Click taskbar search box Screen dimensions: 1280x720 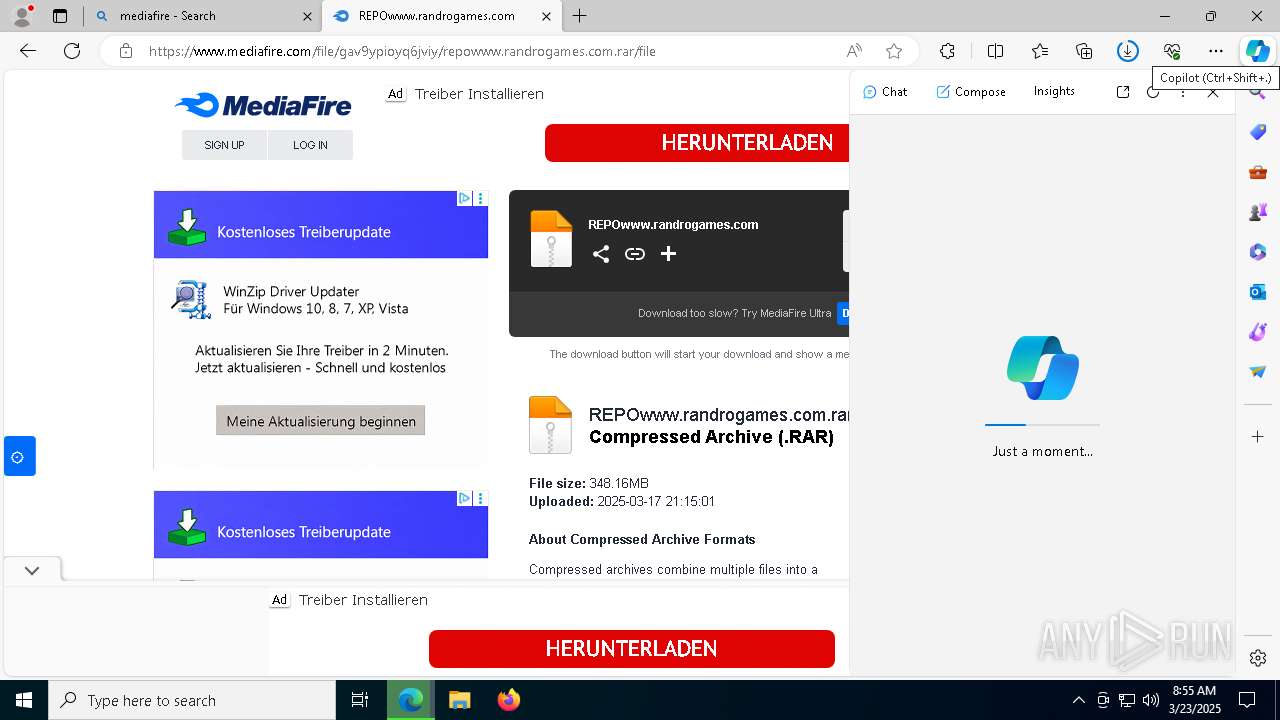pyautogui.click(x=192, y=700)
